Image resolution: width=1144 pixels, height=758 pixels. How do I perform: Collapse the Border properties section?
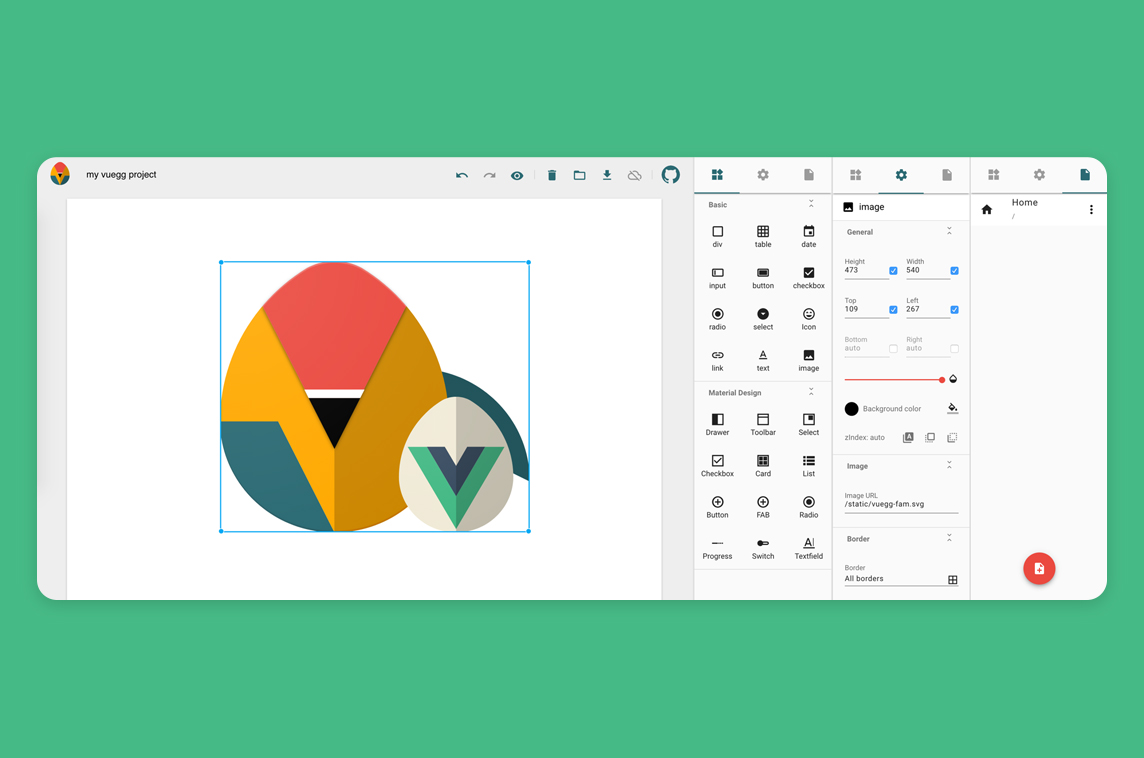(949, 538)
